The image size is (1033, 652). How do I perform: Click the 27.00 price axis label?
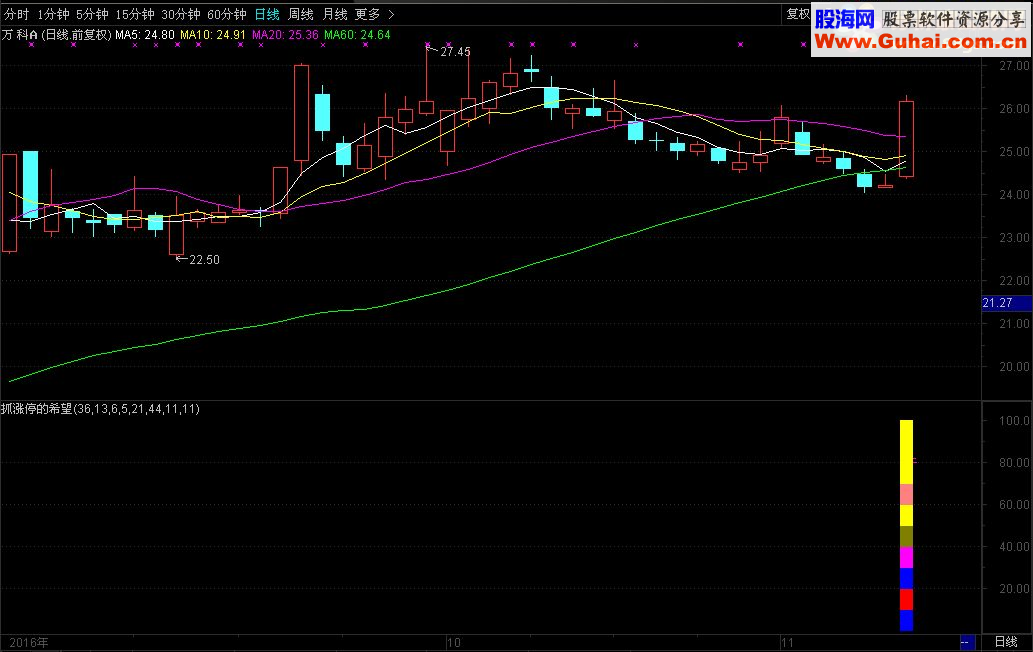[1014, 65]
